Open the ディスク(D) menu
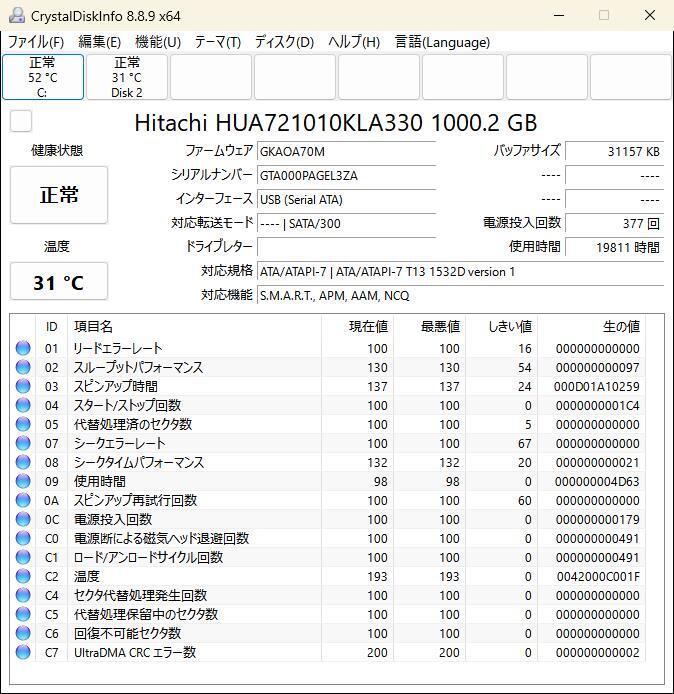The width and height of the screenshot is (674, 694). coord(284,42)
